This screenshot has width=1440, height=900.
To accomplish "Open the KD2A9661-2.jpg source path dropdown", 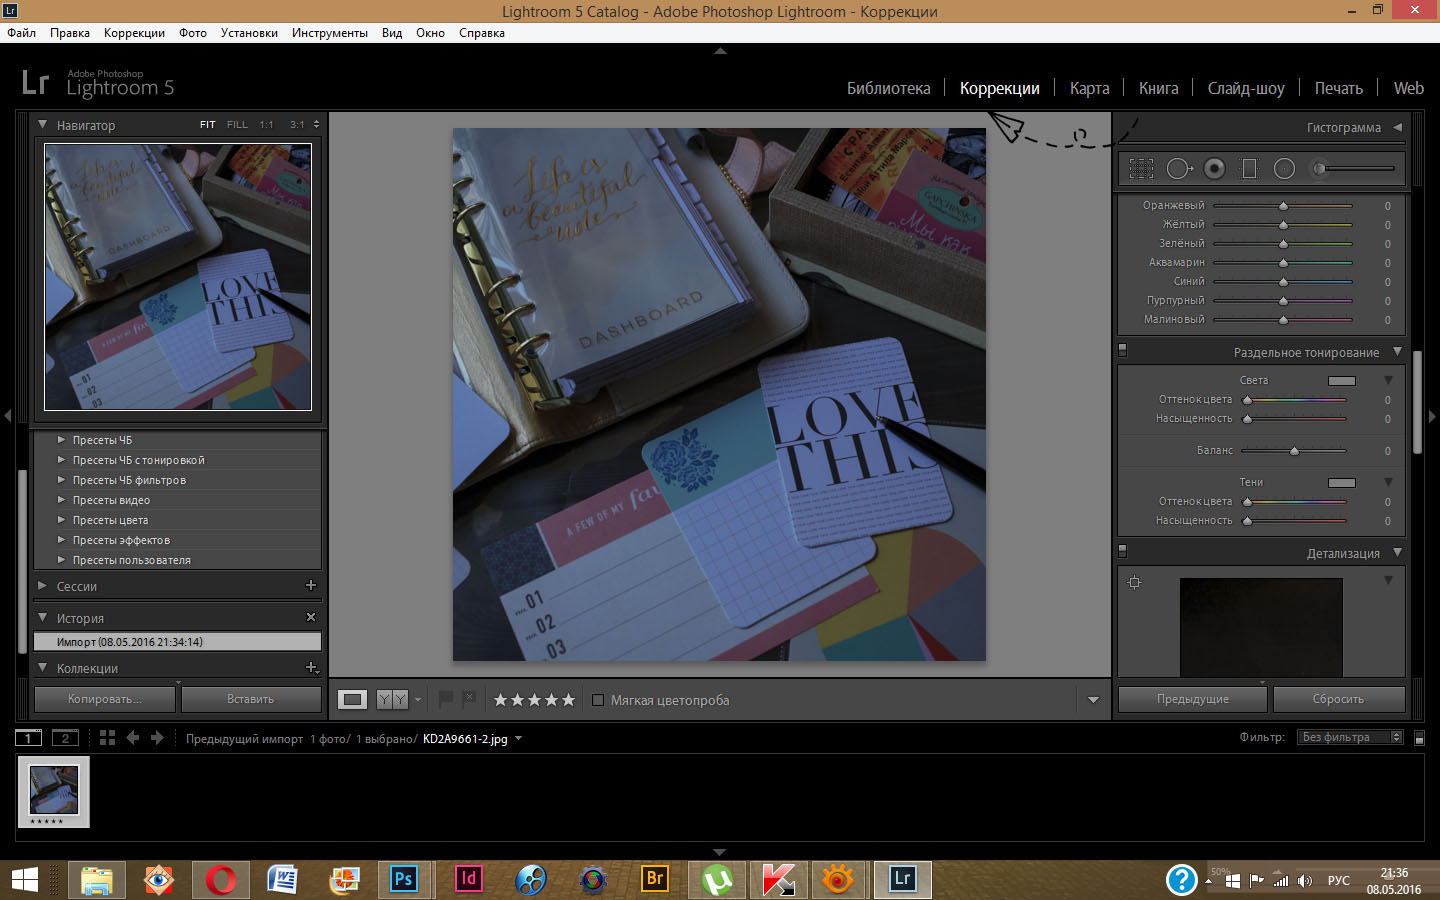I will [518, 739].
